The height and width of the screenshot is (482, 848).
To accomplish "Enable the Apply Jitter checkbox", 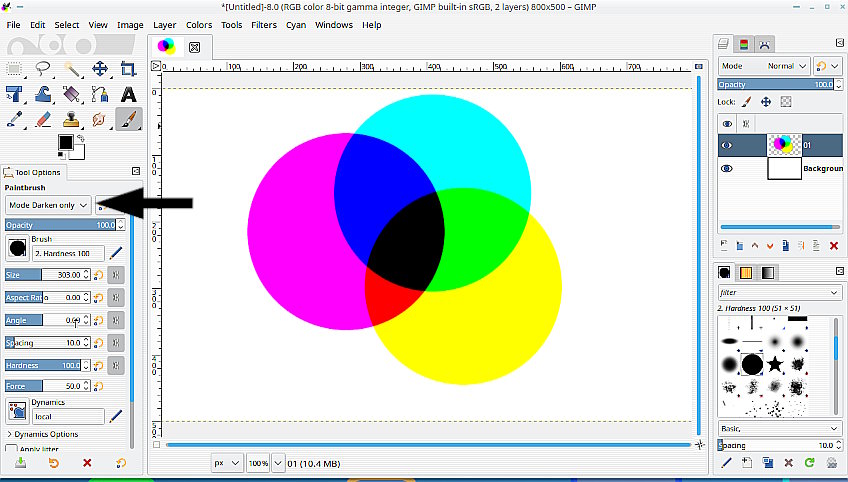I will (x=11, y=448).
